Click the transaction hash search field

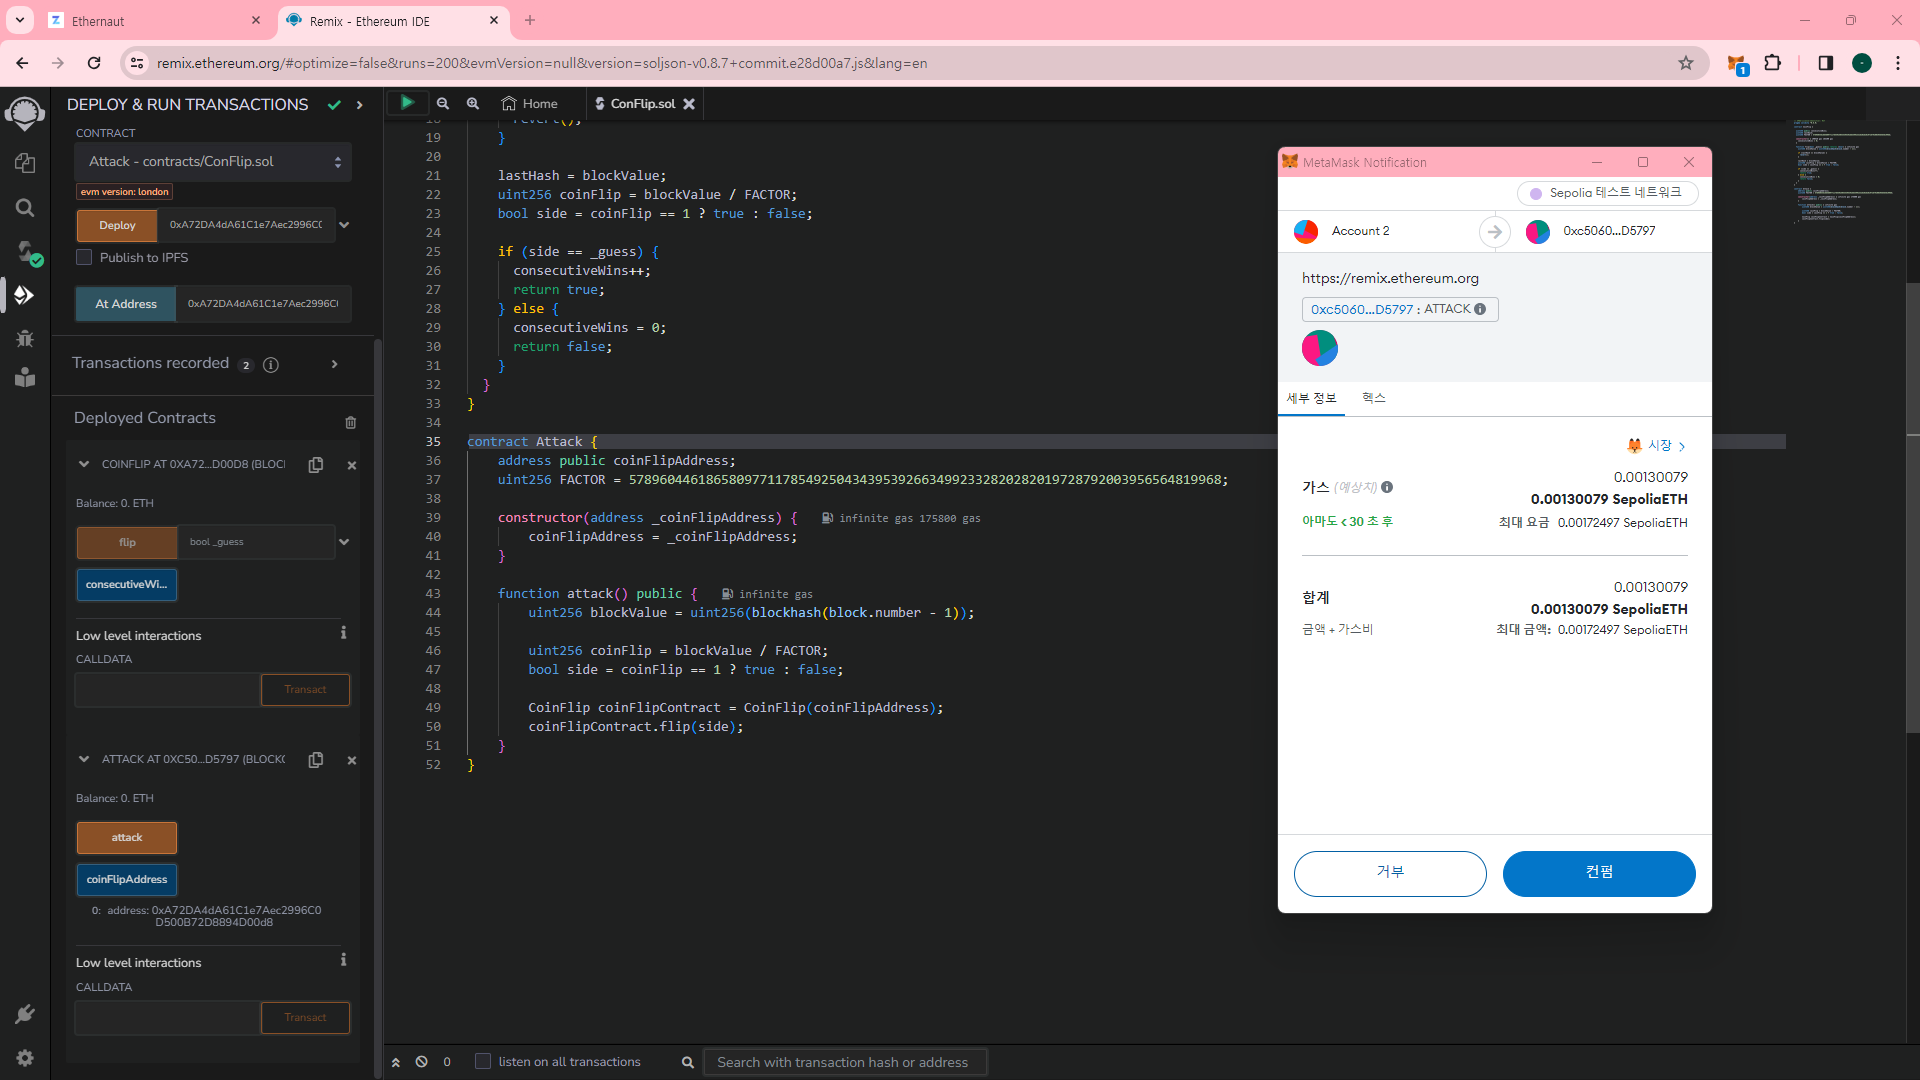[845, 1062]
